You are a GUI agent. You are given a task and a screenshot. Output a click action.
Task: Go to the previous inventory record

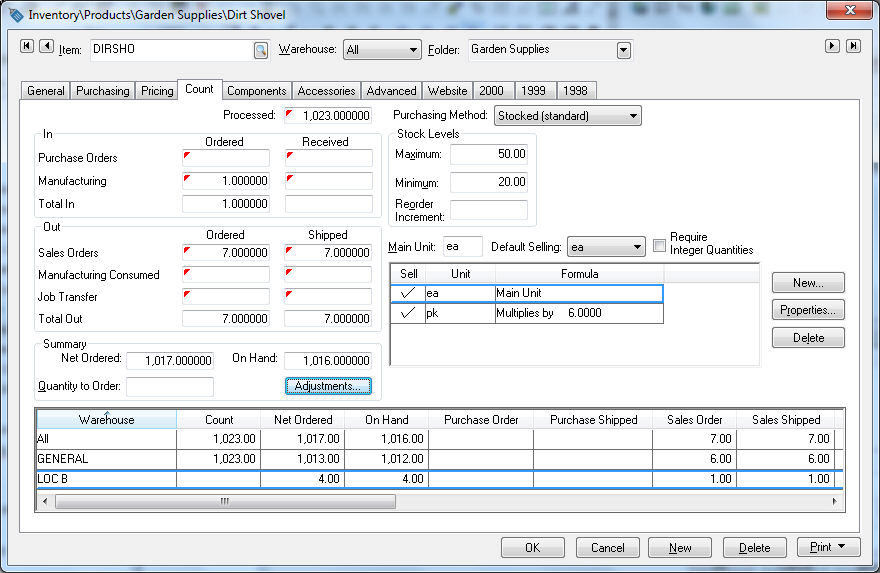point(46,46)
